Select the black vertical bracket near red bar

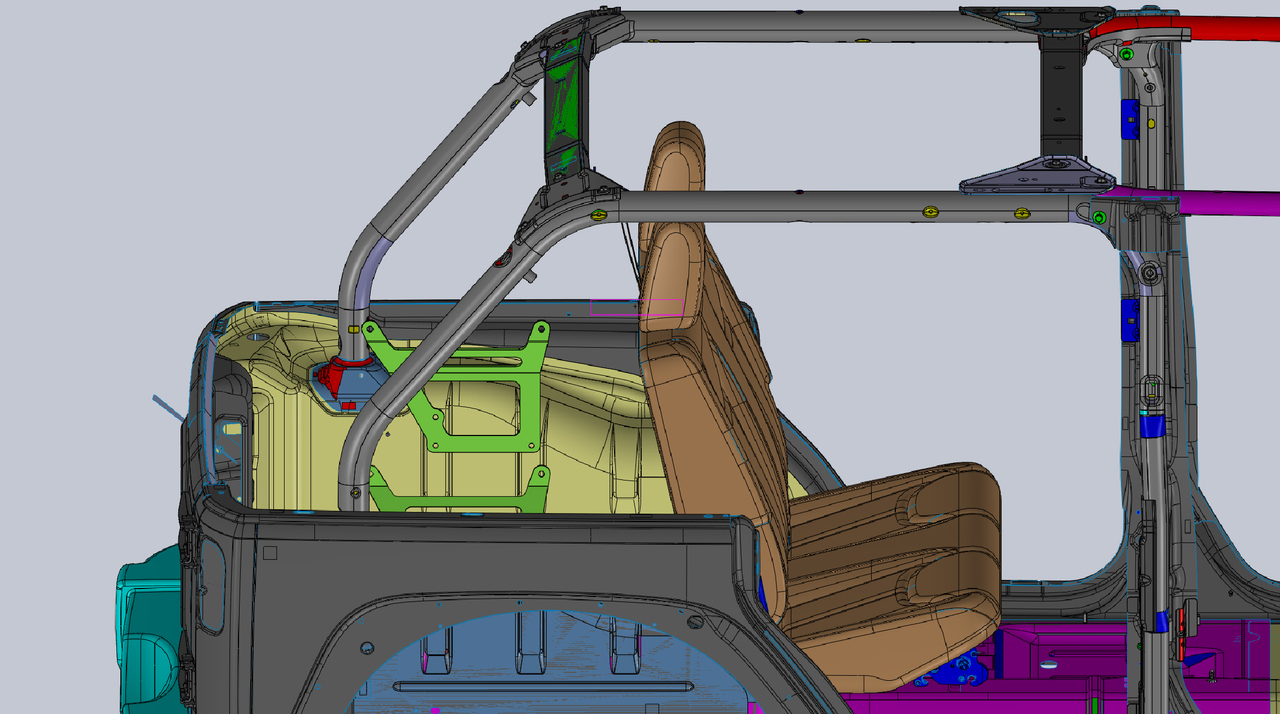(x=1062, y=95)
